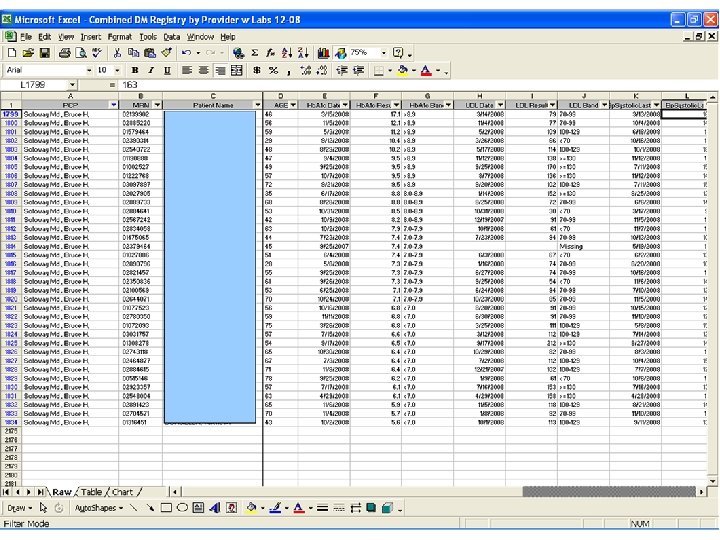Select the Rectangle drawing tool
Image resolution: width=720 pixels, height=540 pixels.
[x=166, y=508]
